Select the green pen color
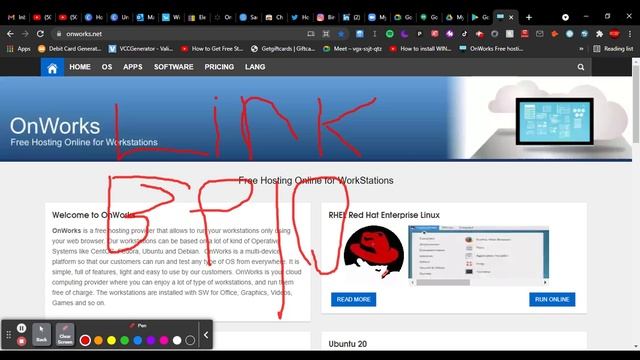The width and height of the screenshot is (640, 360). point(124,340)
